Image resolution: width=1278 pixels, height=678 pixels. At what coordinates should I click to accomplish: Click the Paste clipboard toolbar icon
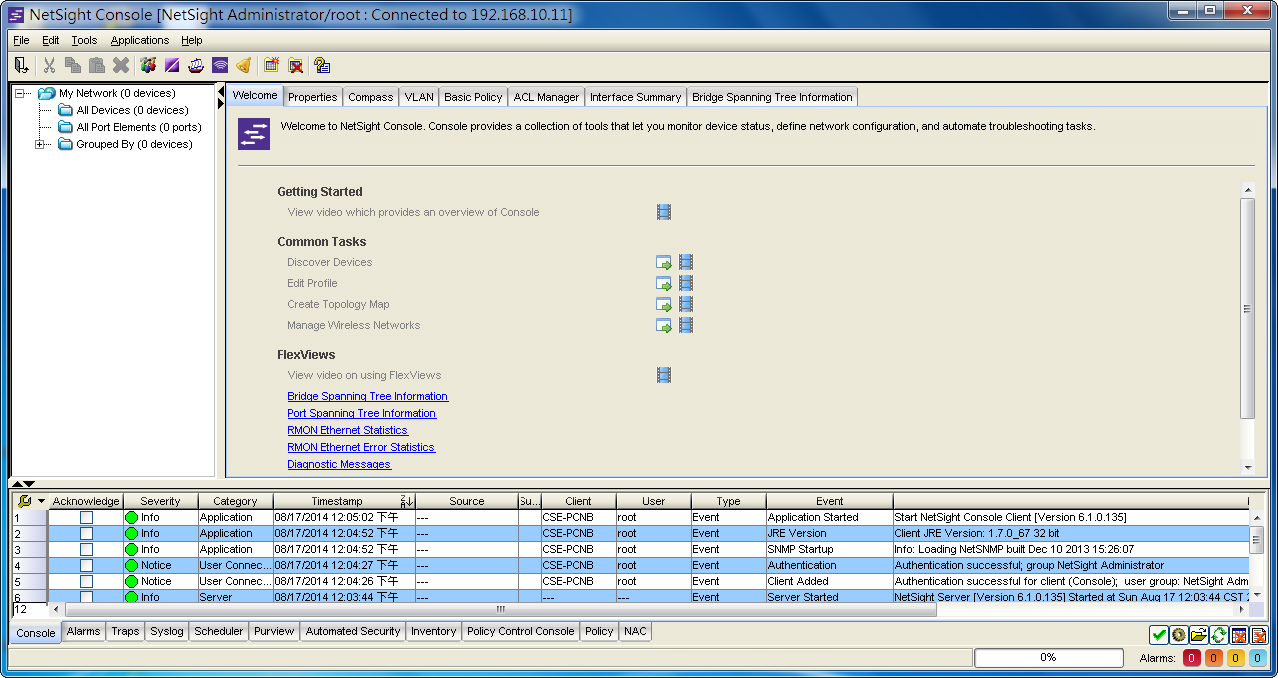(x=97, y=65)
